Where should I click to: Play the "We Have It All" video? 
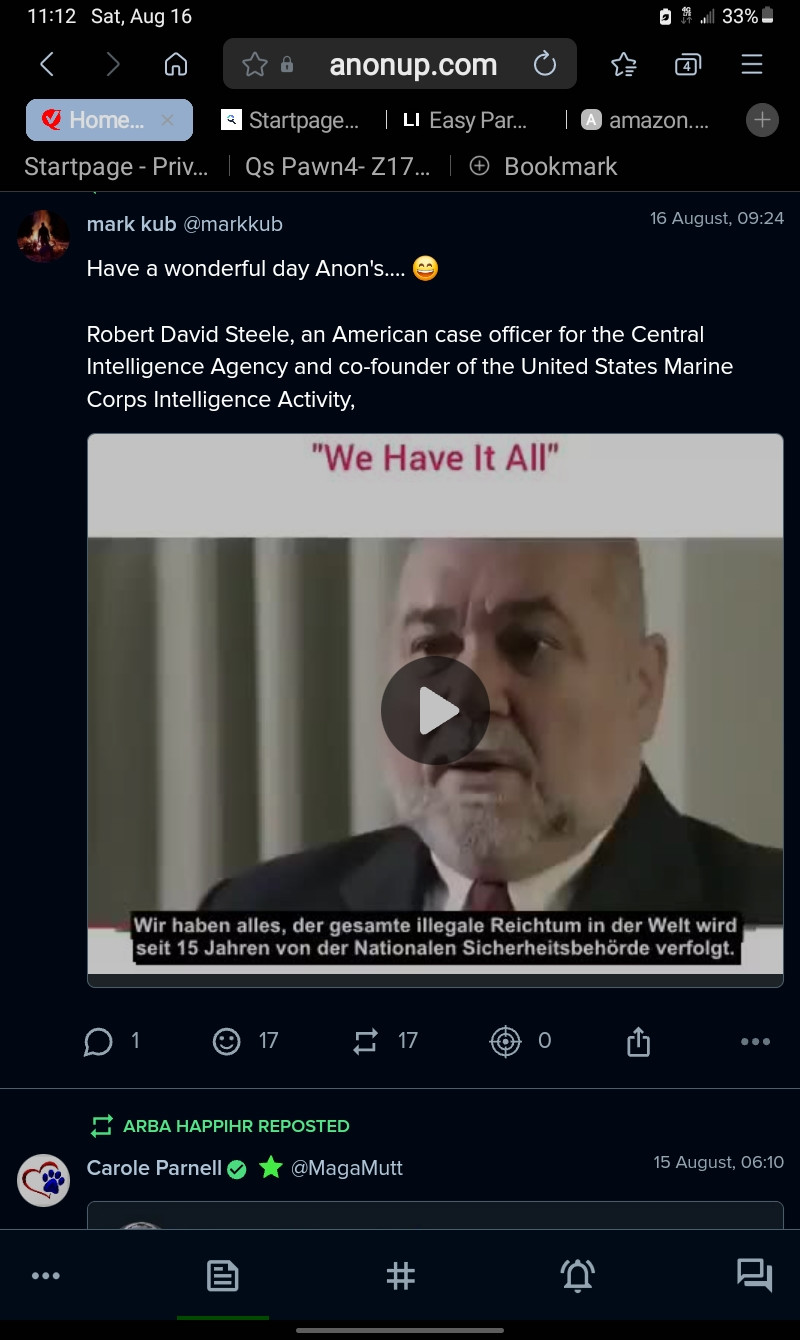pyautogui.click(x=435, y=710)
